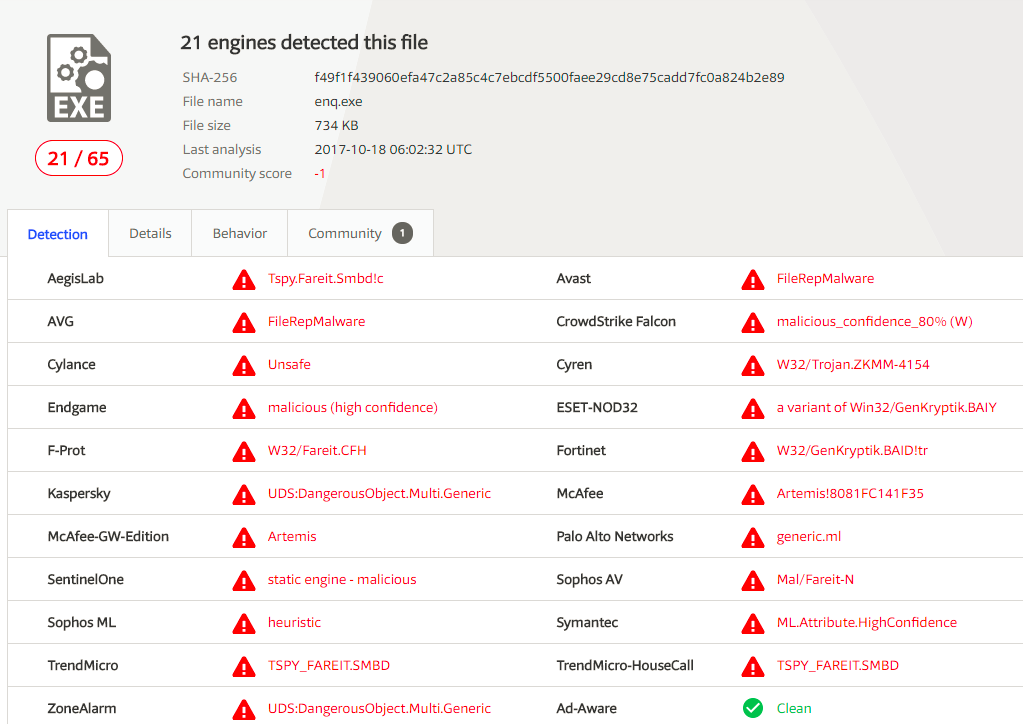Click the alert icon next to TrendMicro

pyautogui.click(x=243, y=665)
